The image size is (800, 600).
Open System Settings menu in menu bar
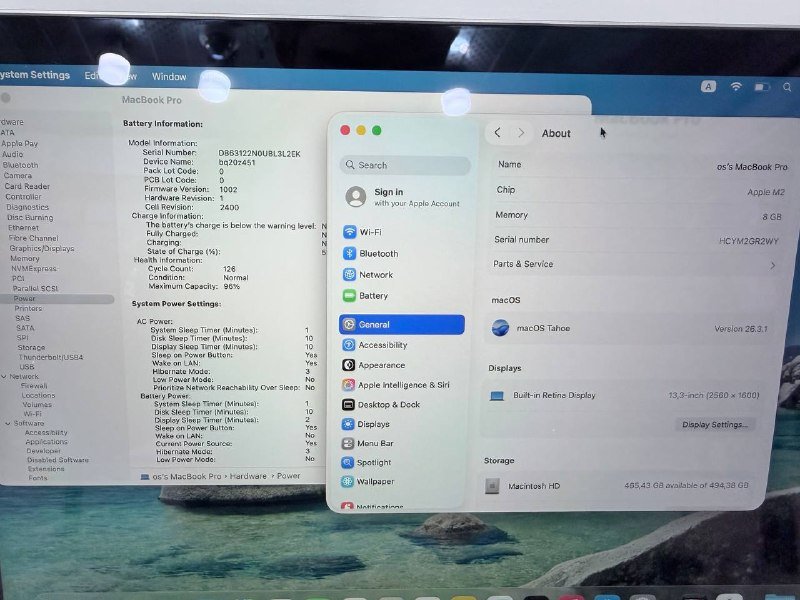click(x=35, y=75)
